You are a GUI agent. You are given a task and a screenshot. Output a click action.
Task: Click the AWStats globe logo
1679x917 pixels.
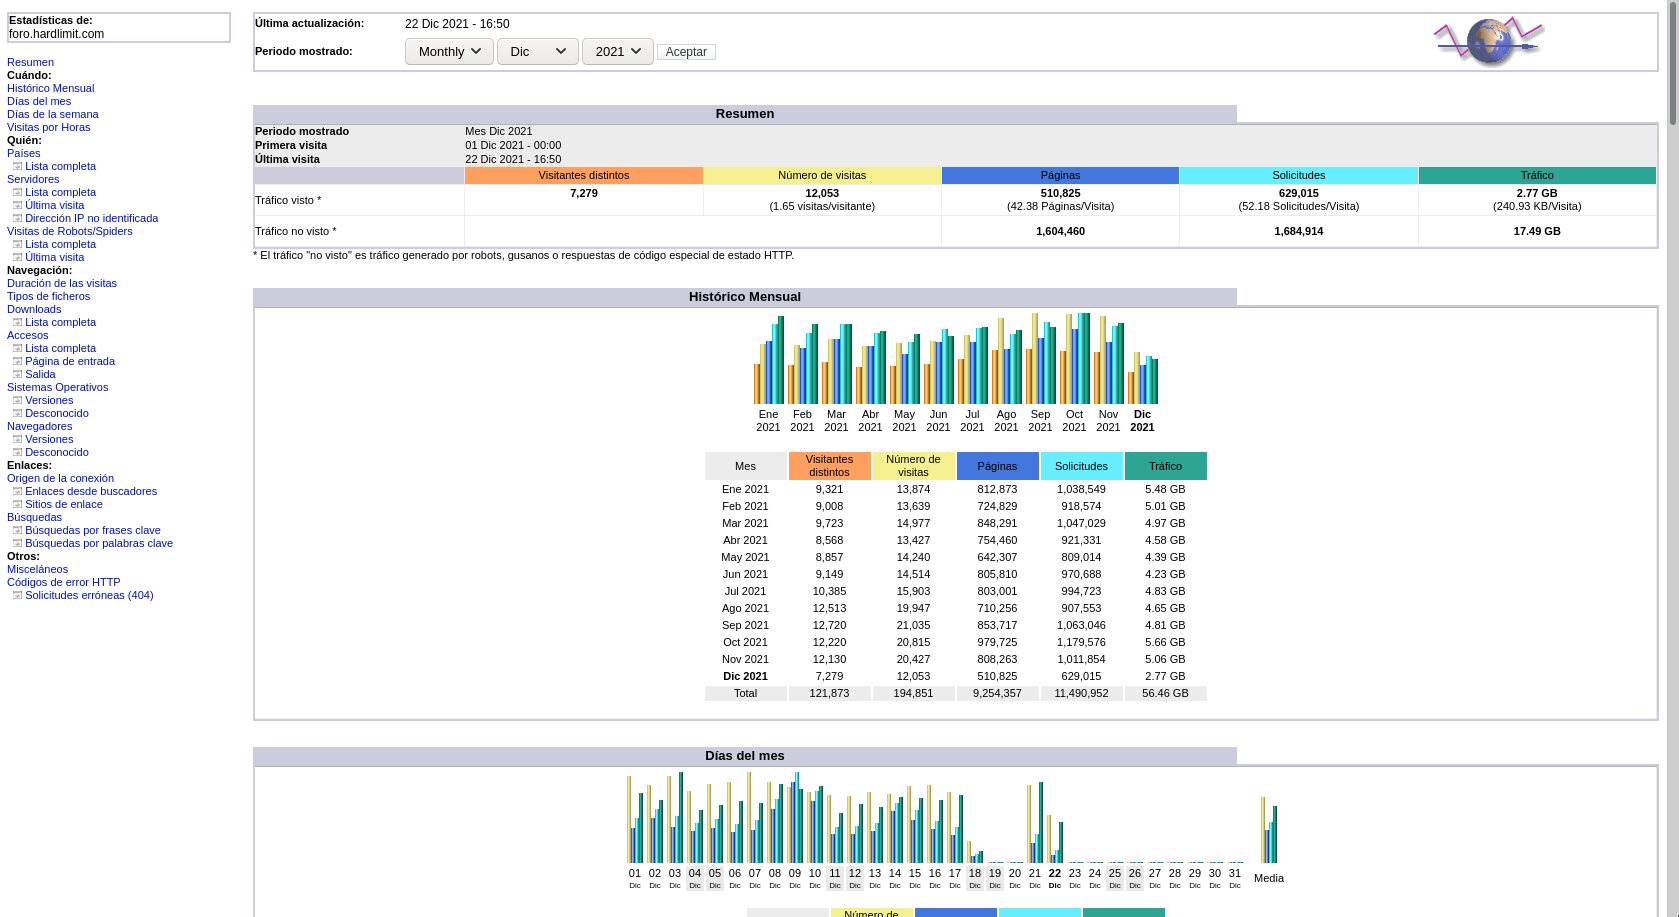tap(1488, 42)
